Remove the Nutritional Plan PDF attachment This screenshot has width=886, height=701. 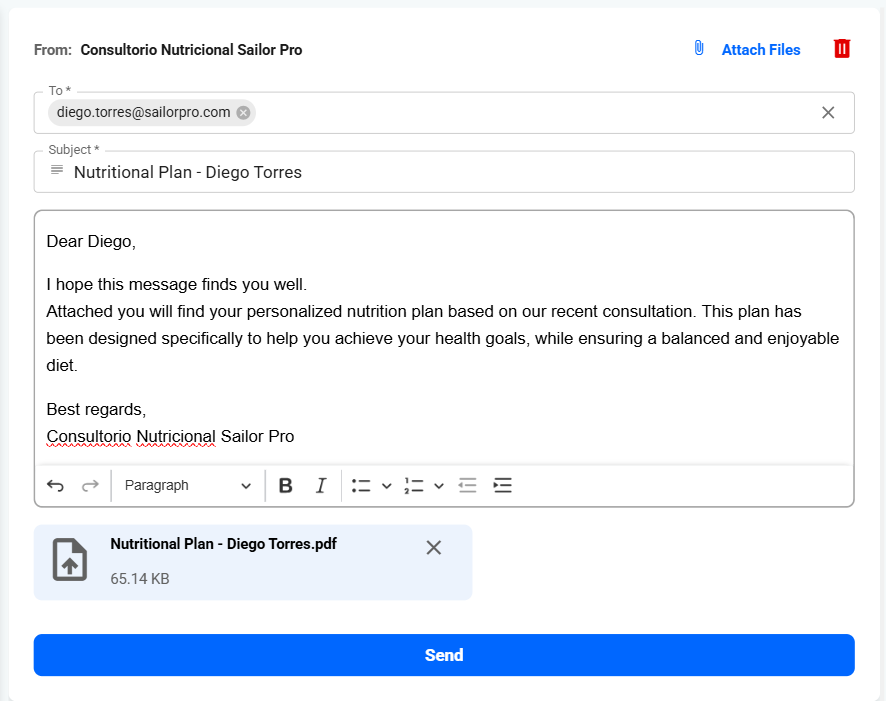pos(433,548)
